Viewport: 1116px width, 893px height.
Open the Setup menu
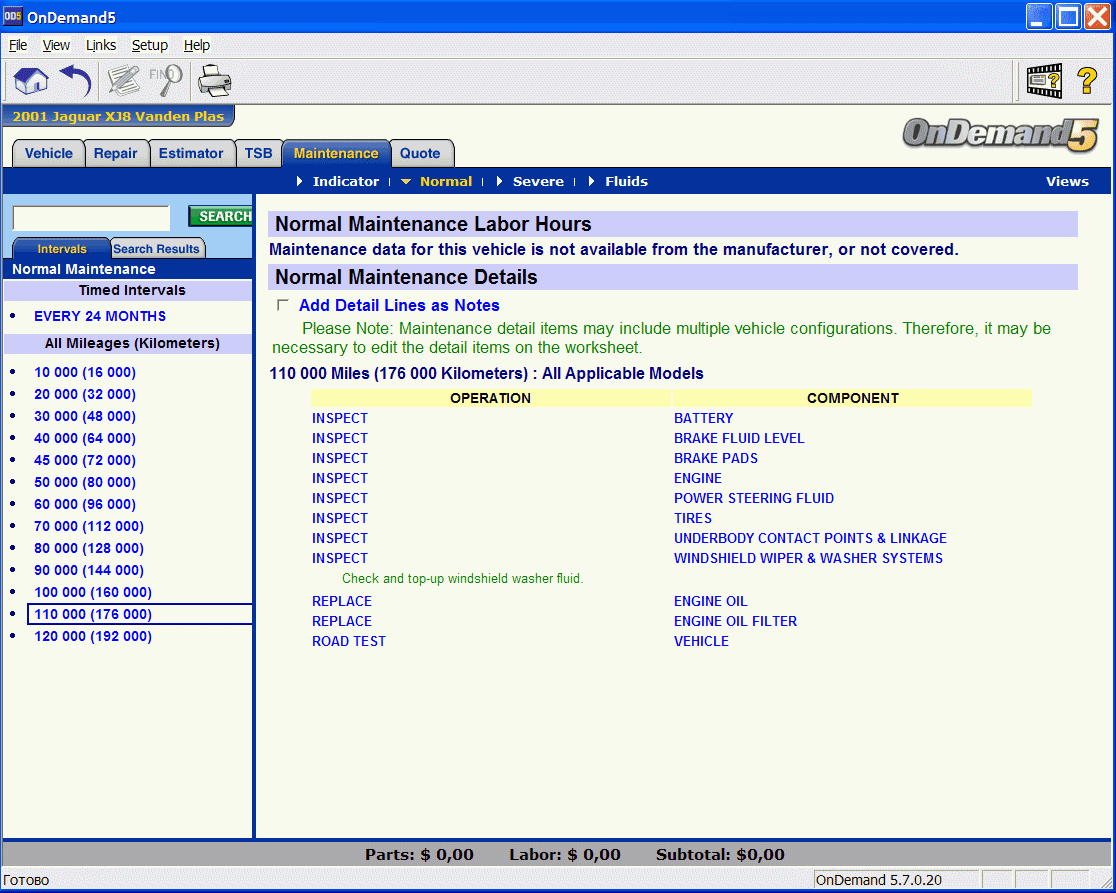[149, 45]
